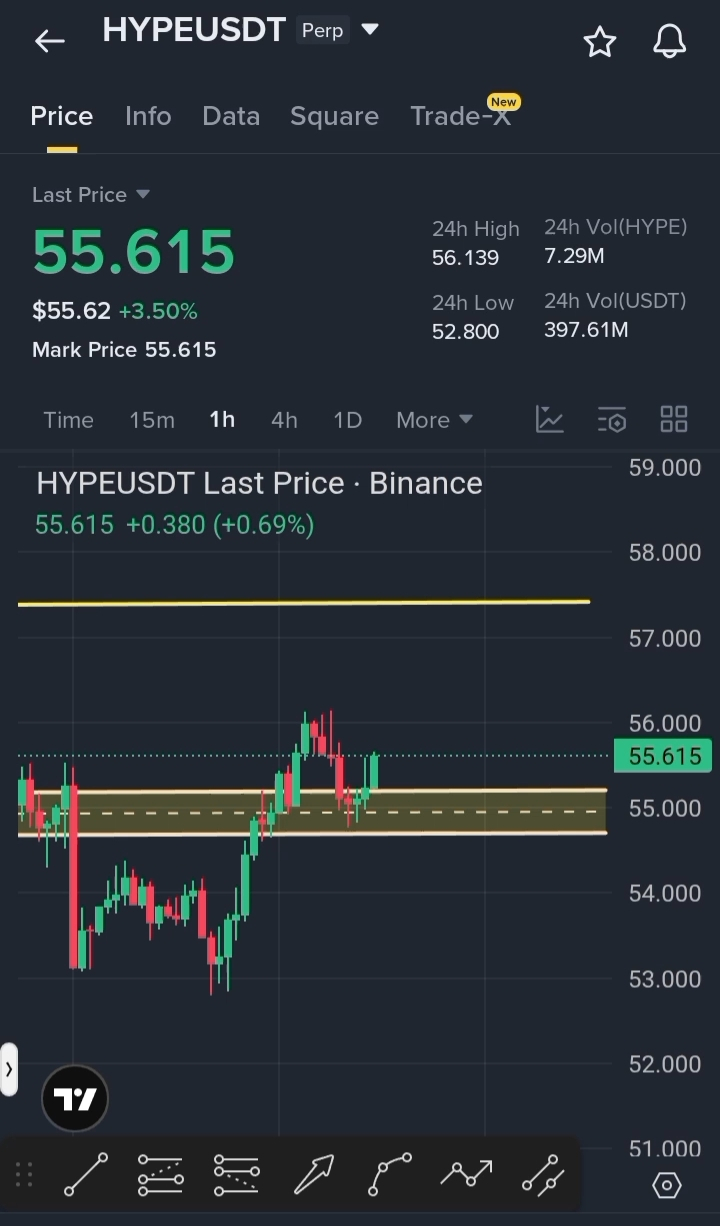
Task: Click the yellow shaded support zone
Action: coord(312,812)
